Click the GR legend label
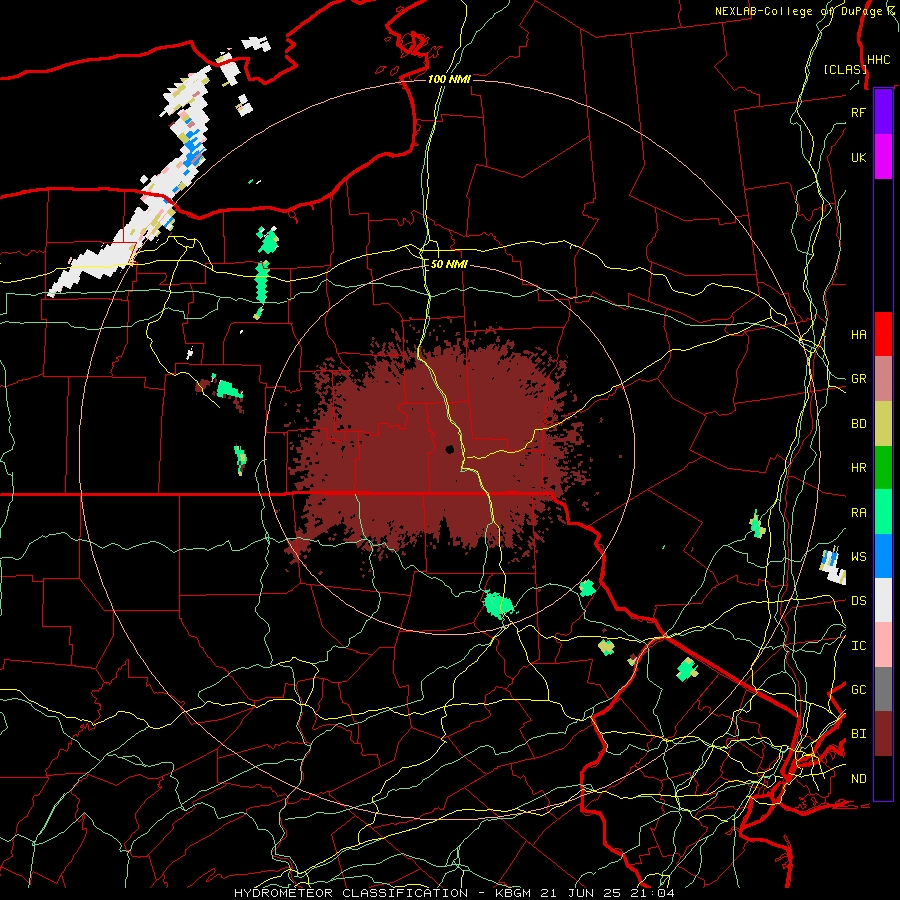 (858, 379)
